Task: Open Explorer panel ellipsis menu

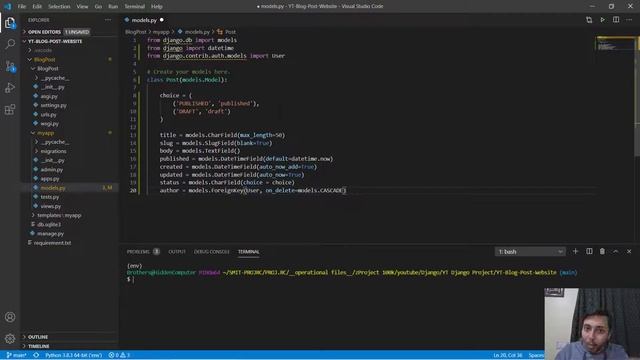Action: [108, 20]
